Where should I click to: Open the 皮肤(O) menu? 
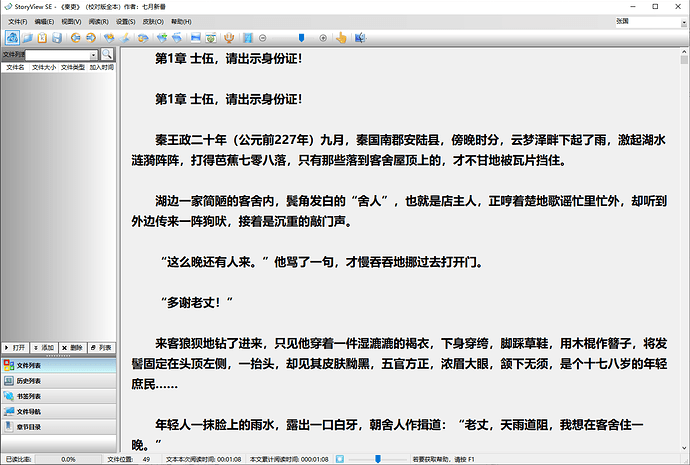(x=153, y=22)
